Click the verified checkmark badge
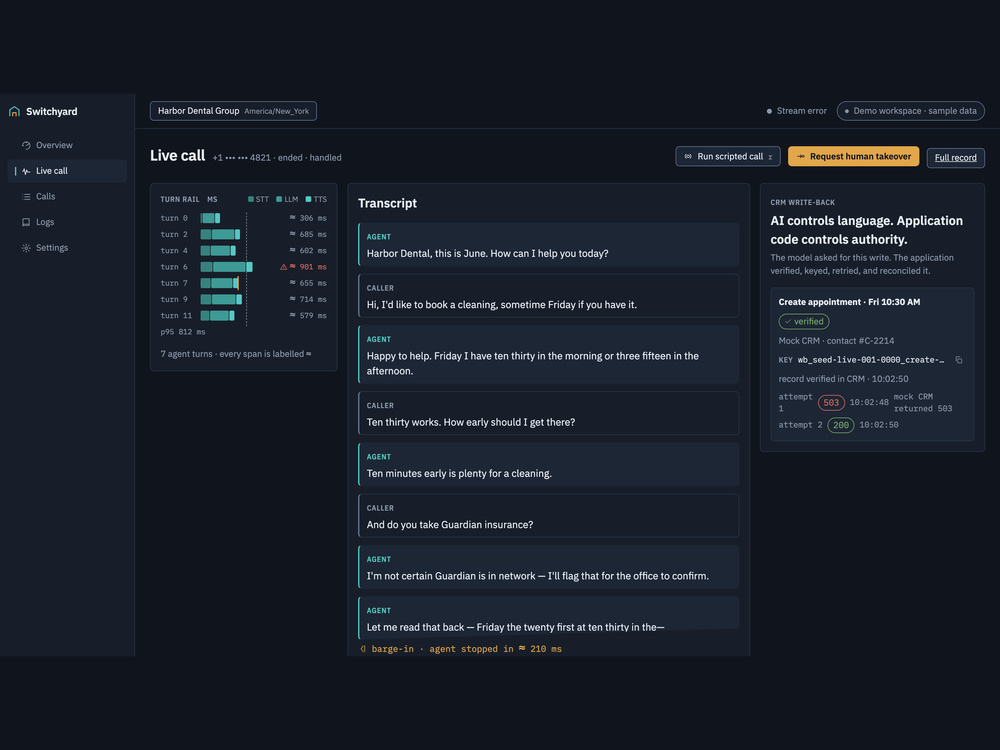 coord(804,321)
